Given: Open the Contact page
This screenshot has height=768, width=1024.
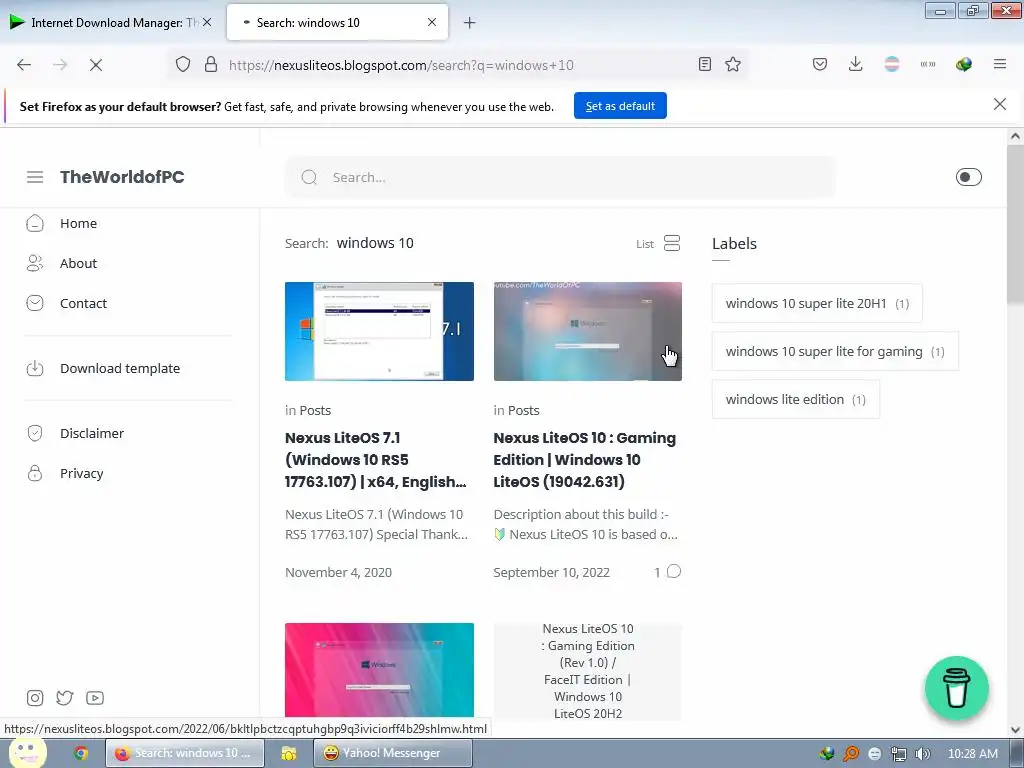Looking at the screenshot, I should pos(83,303).
